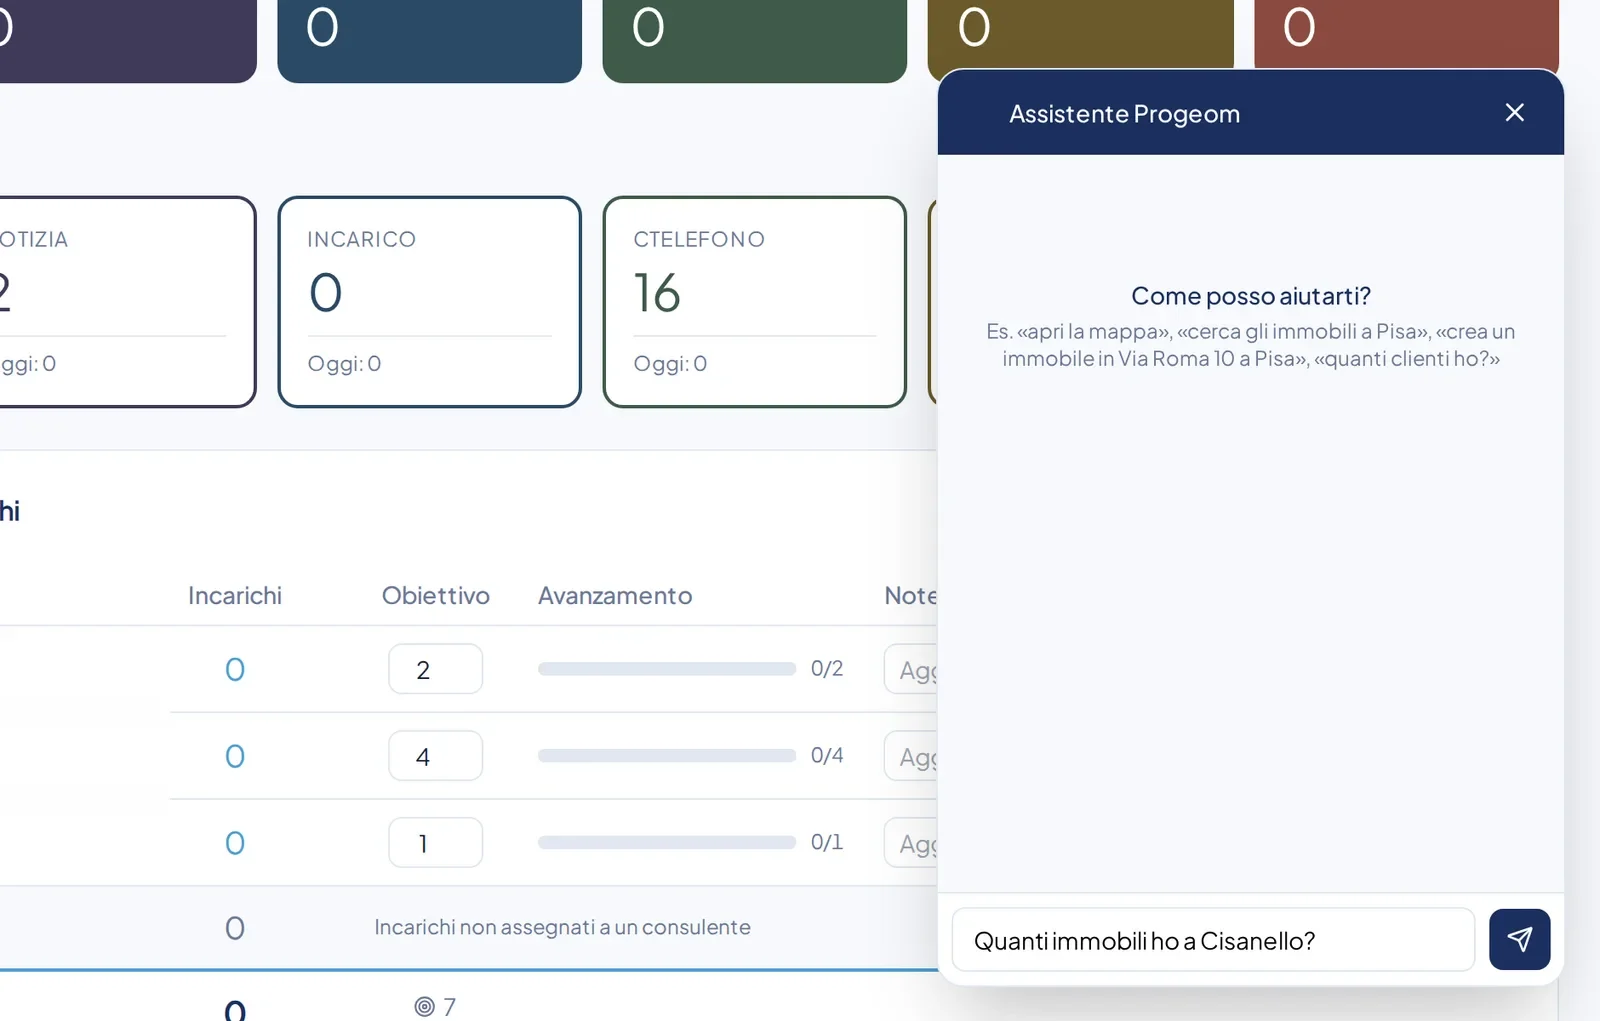This screenshot has width=1600, height=1021.
Task: Click the notes field in the 0/1 row
Action: (911, 843)
